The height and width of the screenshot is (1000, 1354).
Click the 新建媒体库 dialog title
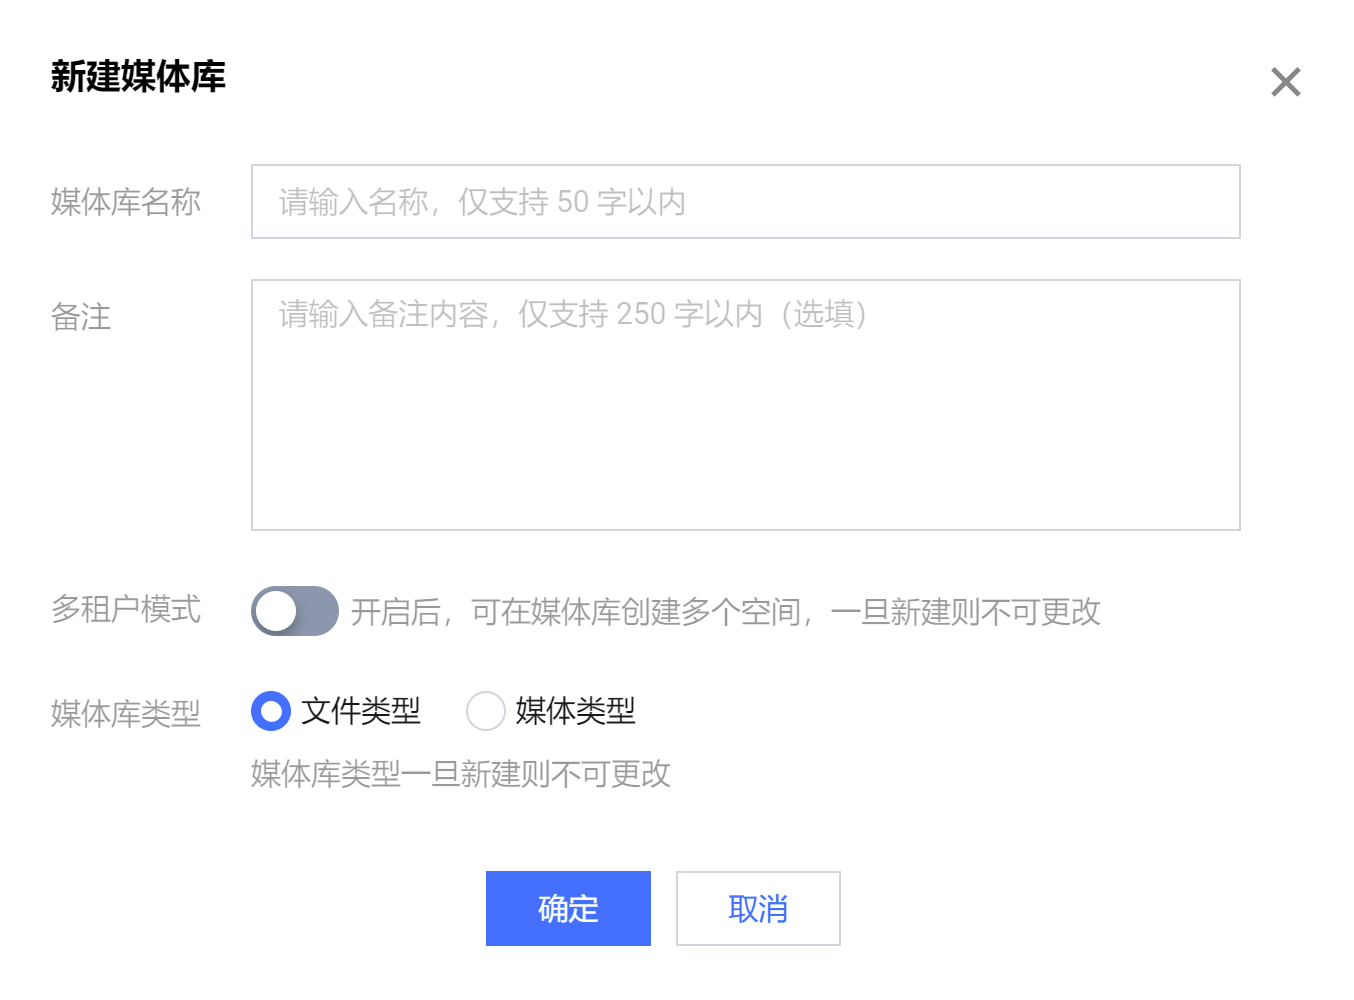click(138, 77)
